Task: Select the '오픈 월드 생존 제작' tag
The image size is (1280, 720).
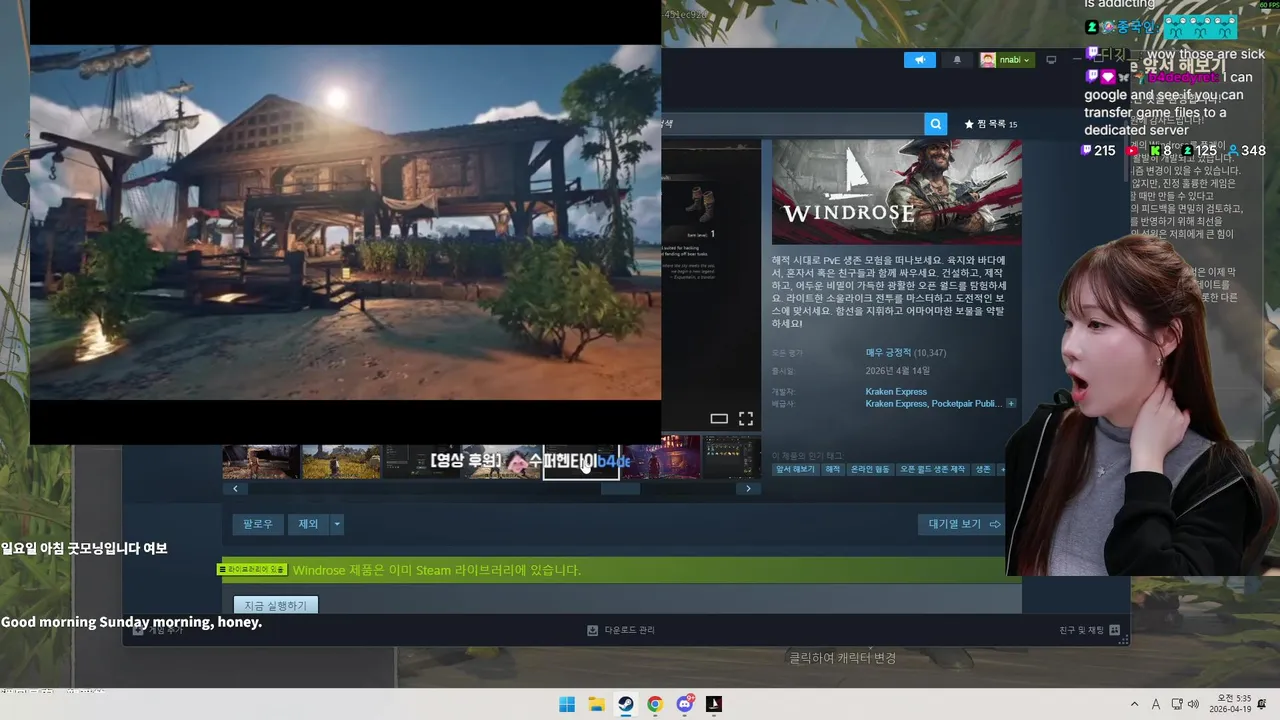Action: [933, 469]
